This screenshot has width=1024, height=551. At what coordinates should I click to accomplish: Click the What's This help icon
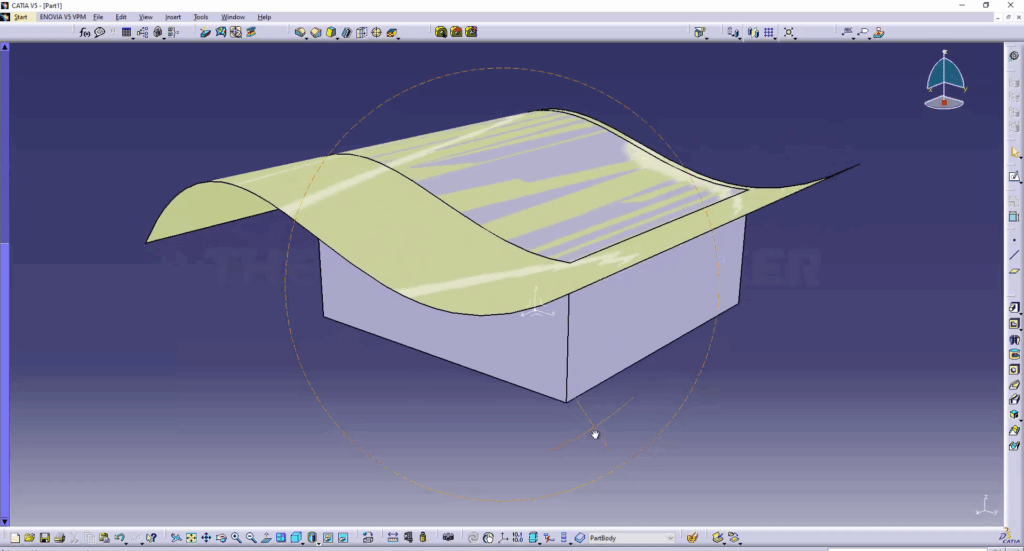point(150,538)
